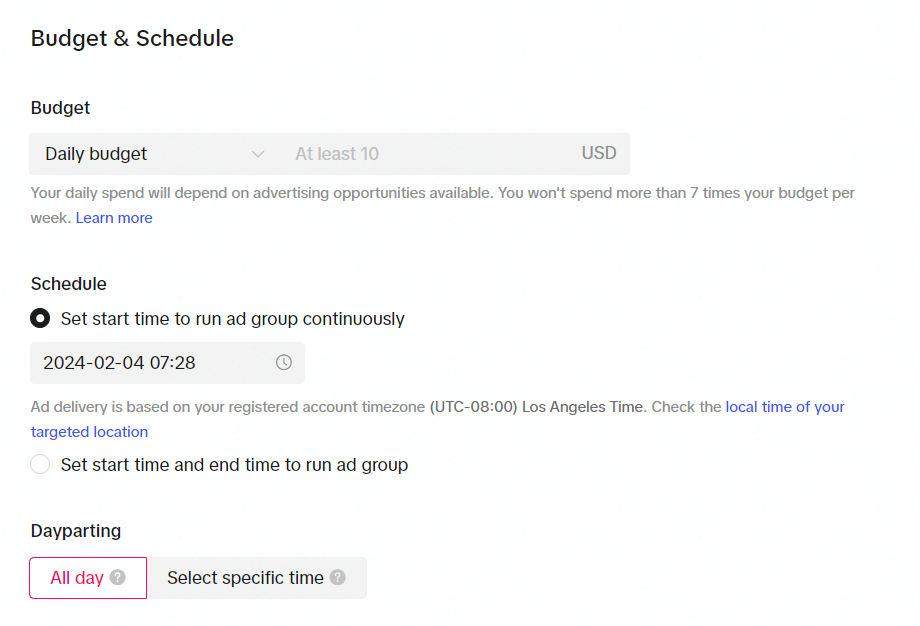The image size is (920, 626).
Task: Click the Schedule section heading
Action: pyautogui.click(x=69, y=284)
